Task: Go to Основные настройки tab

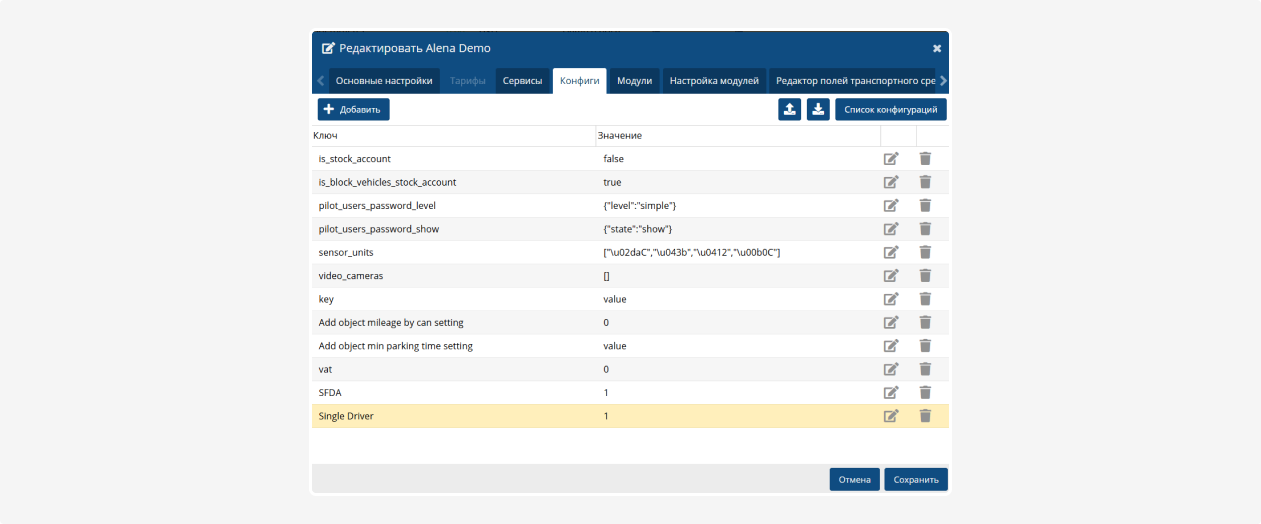Action: pyautogui.click(x=384, y=81)
